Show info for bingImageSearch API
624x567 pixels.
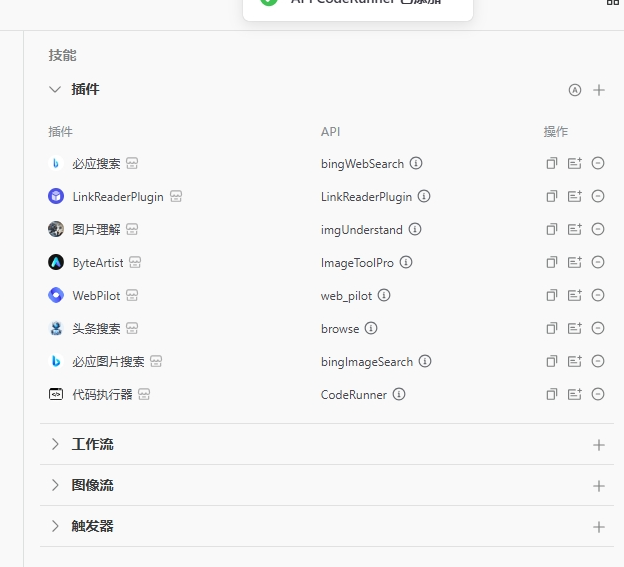tap(425, 361)
